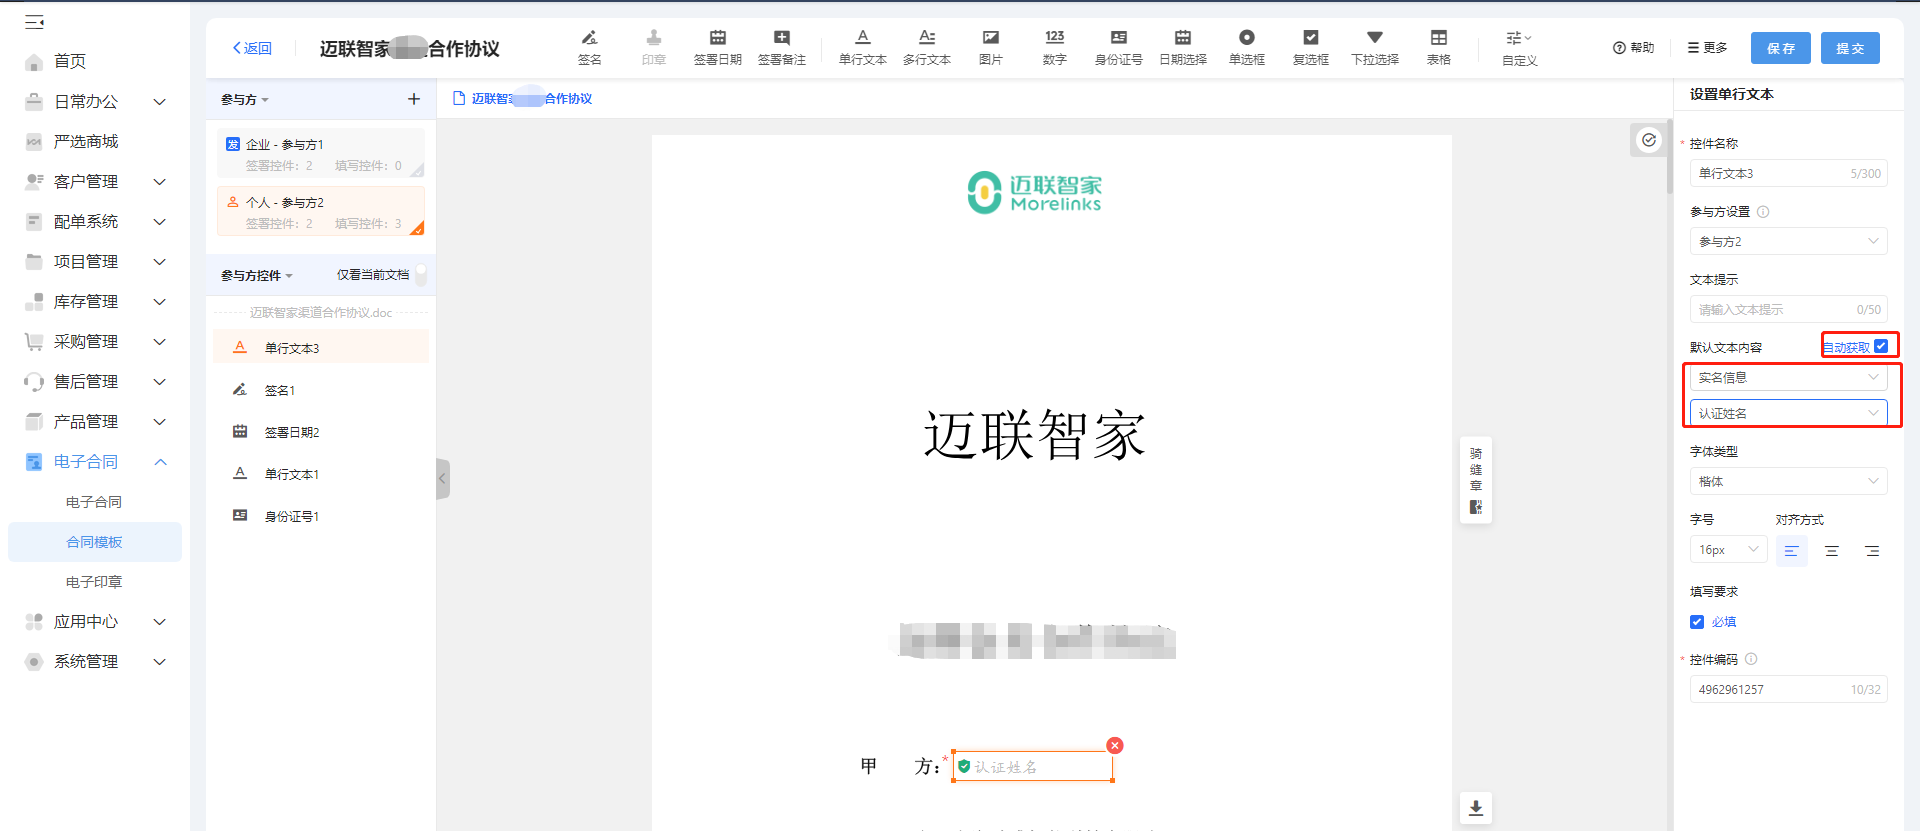Click the 保存 save button
This screenshot has height=831, width=1920.
(1781, 48)
